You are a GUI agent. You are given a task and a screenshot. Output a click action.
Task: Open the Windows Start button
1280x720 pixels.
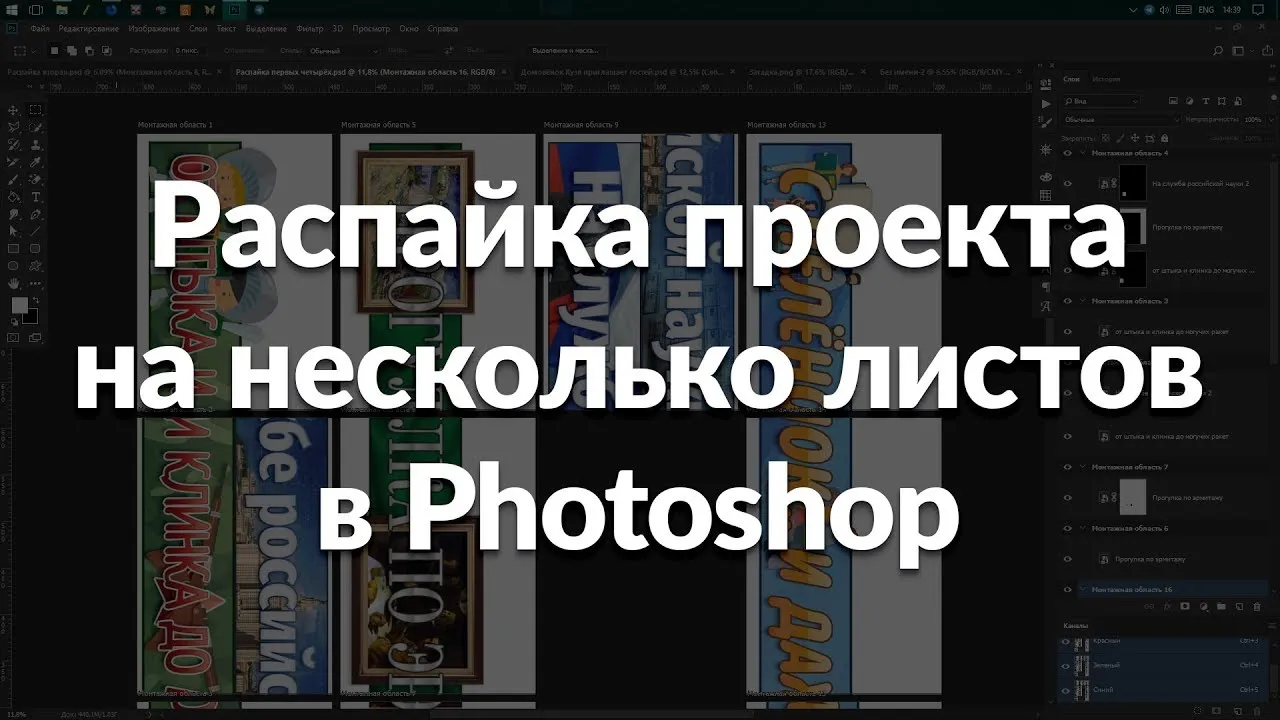click(x=12, y=10)
